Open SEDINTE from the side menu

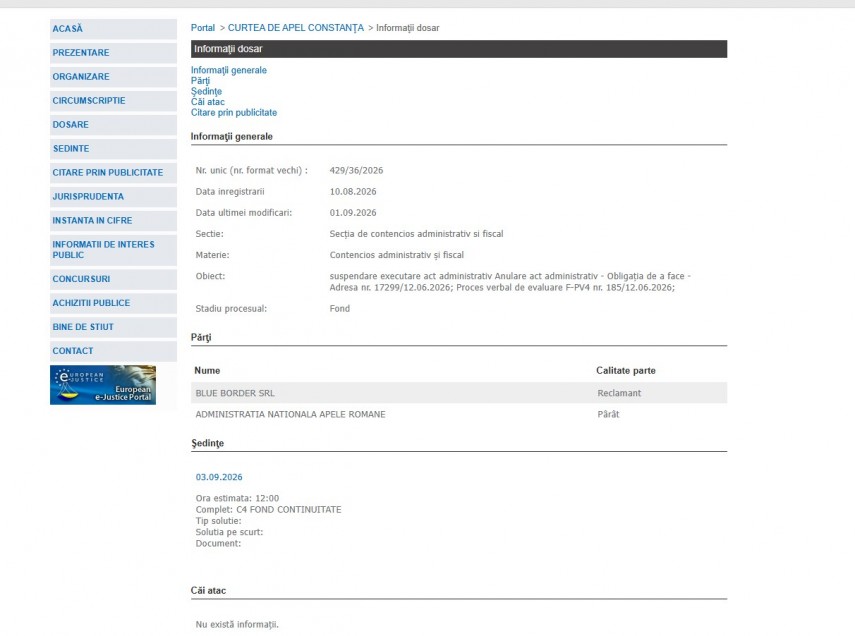click(x=113, y=149)
